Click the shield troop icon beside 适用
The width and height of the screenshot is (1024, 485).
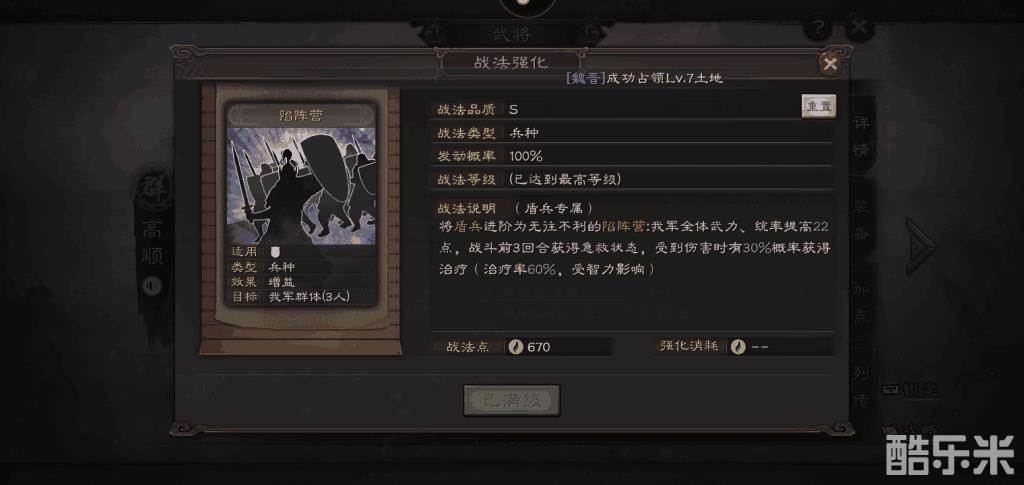pyautogui.click(x=275, y=251)
